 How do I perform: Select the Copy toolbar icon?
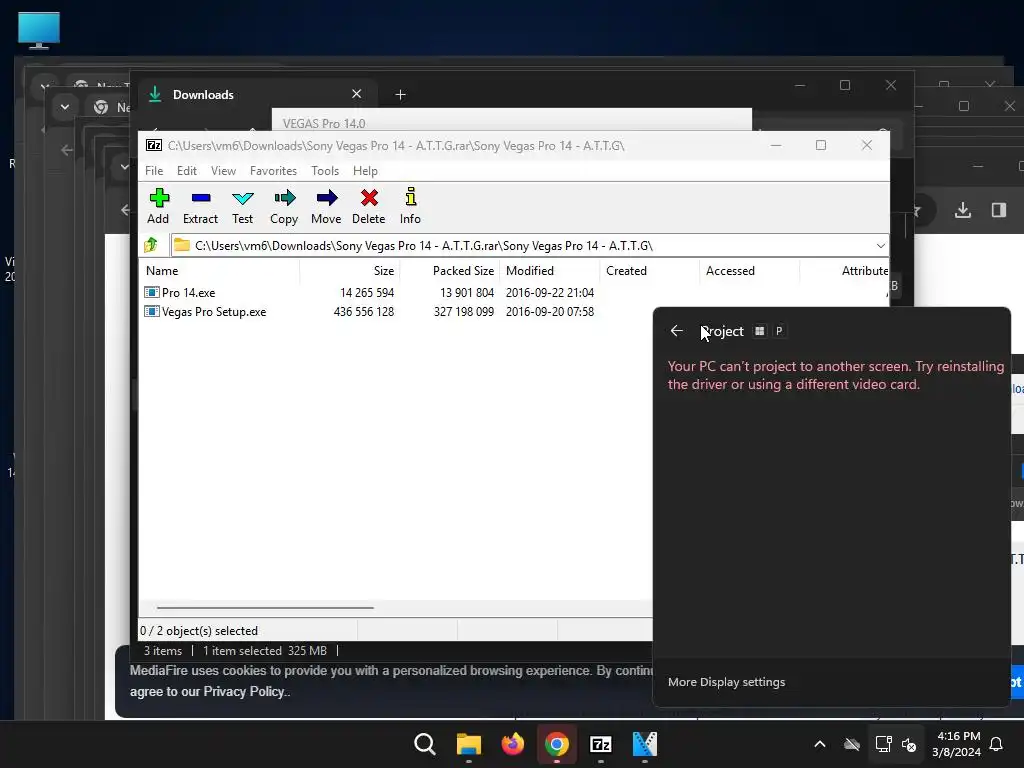(284, 206)
